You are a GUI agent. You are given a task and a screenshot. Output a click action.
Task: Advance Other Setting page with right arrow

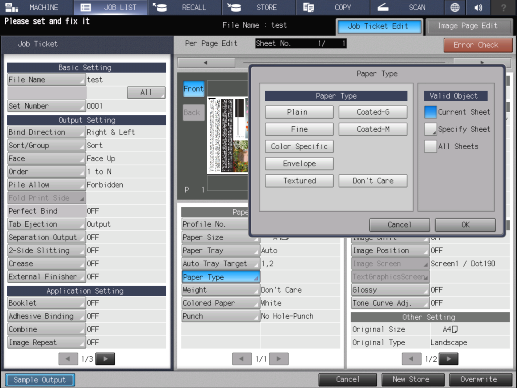(x=449, y=359)
